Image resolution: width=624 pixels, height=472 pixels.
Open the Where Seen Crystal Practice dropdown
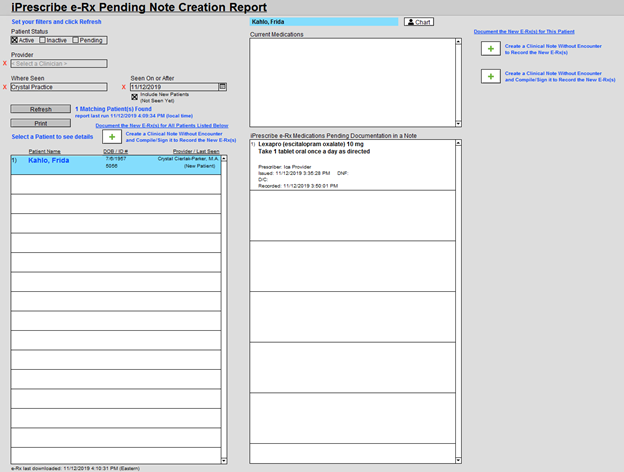tap(59, 87)
